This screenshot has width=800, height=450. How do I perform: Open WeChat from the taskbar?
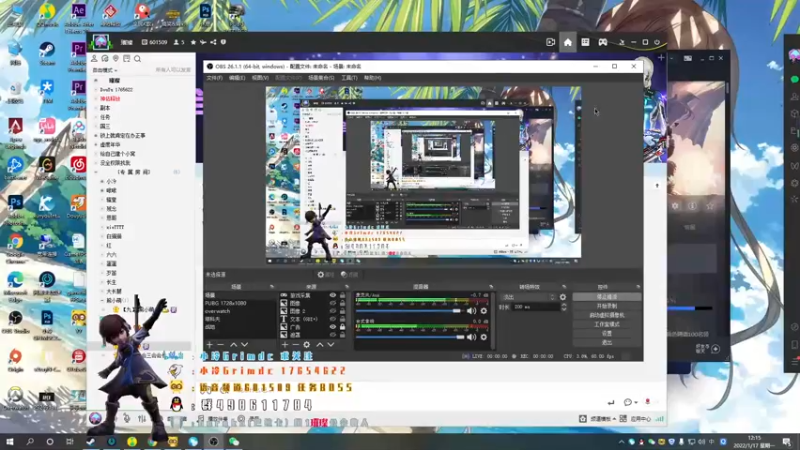coord(234,441)
